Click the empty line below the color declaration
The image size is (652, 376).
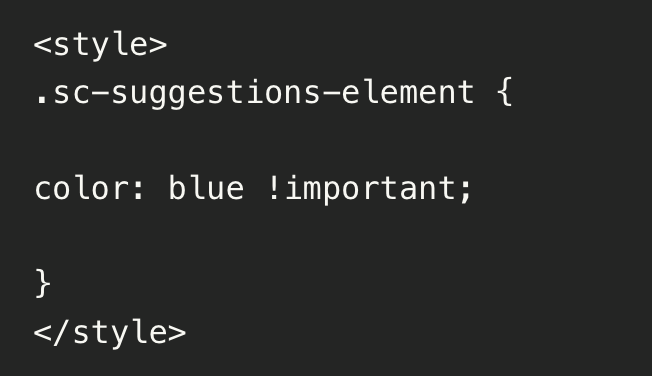[326, 236]
